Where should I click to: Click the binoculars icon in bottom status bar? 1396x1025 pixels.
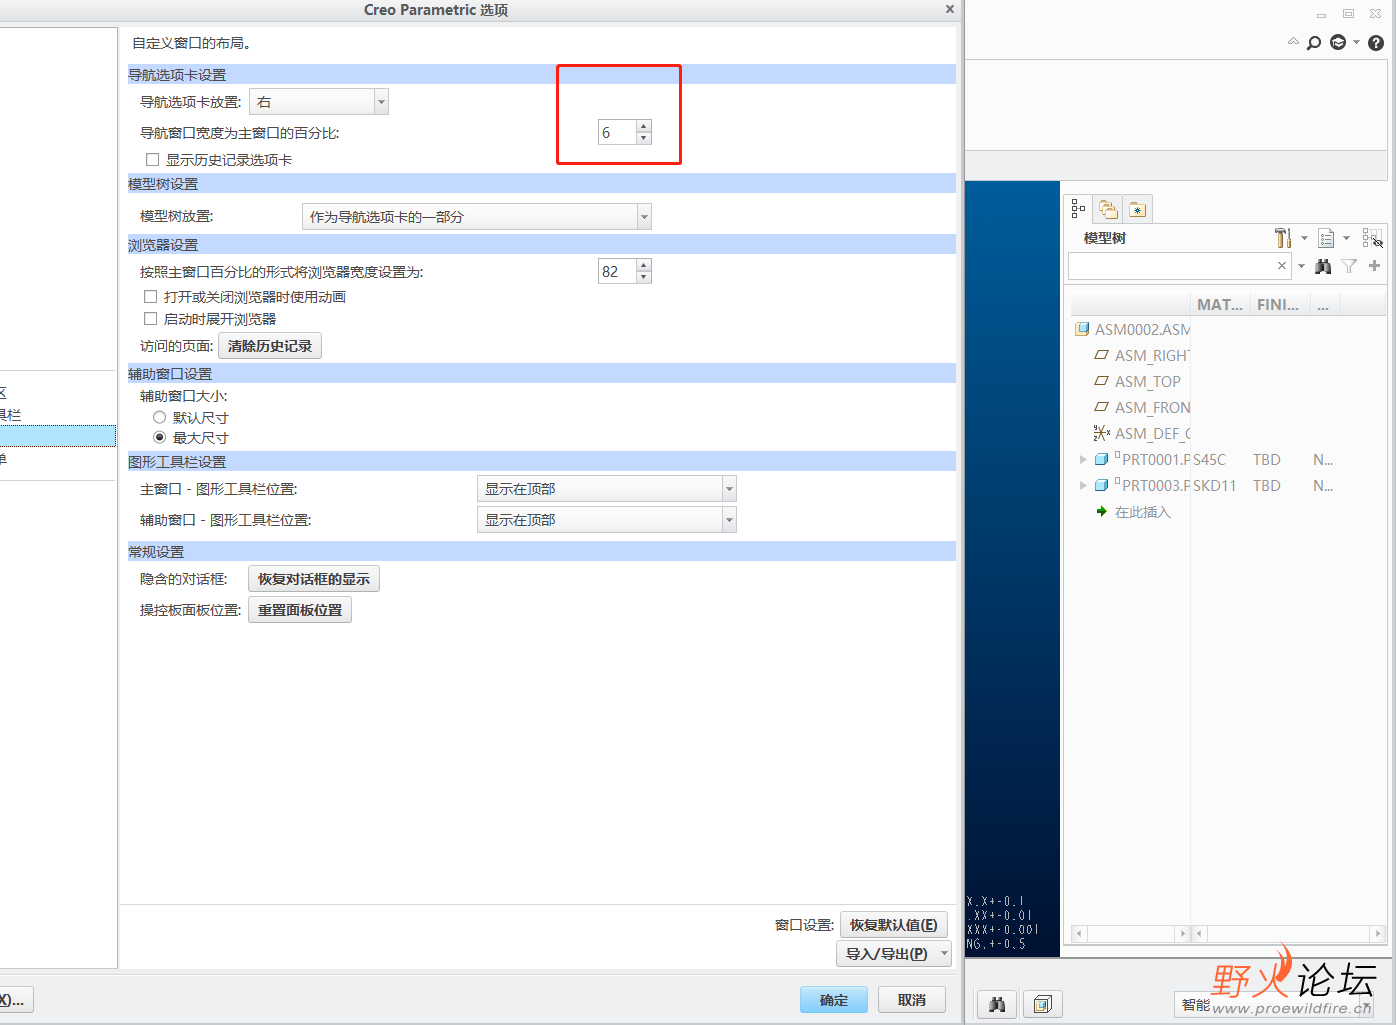997,1004
